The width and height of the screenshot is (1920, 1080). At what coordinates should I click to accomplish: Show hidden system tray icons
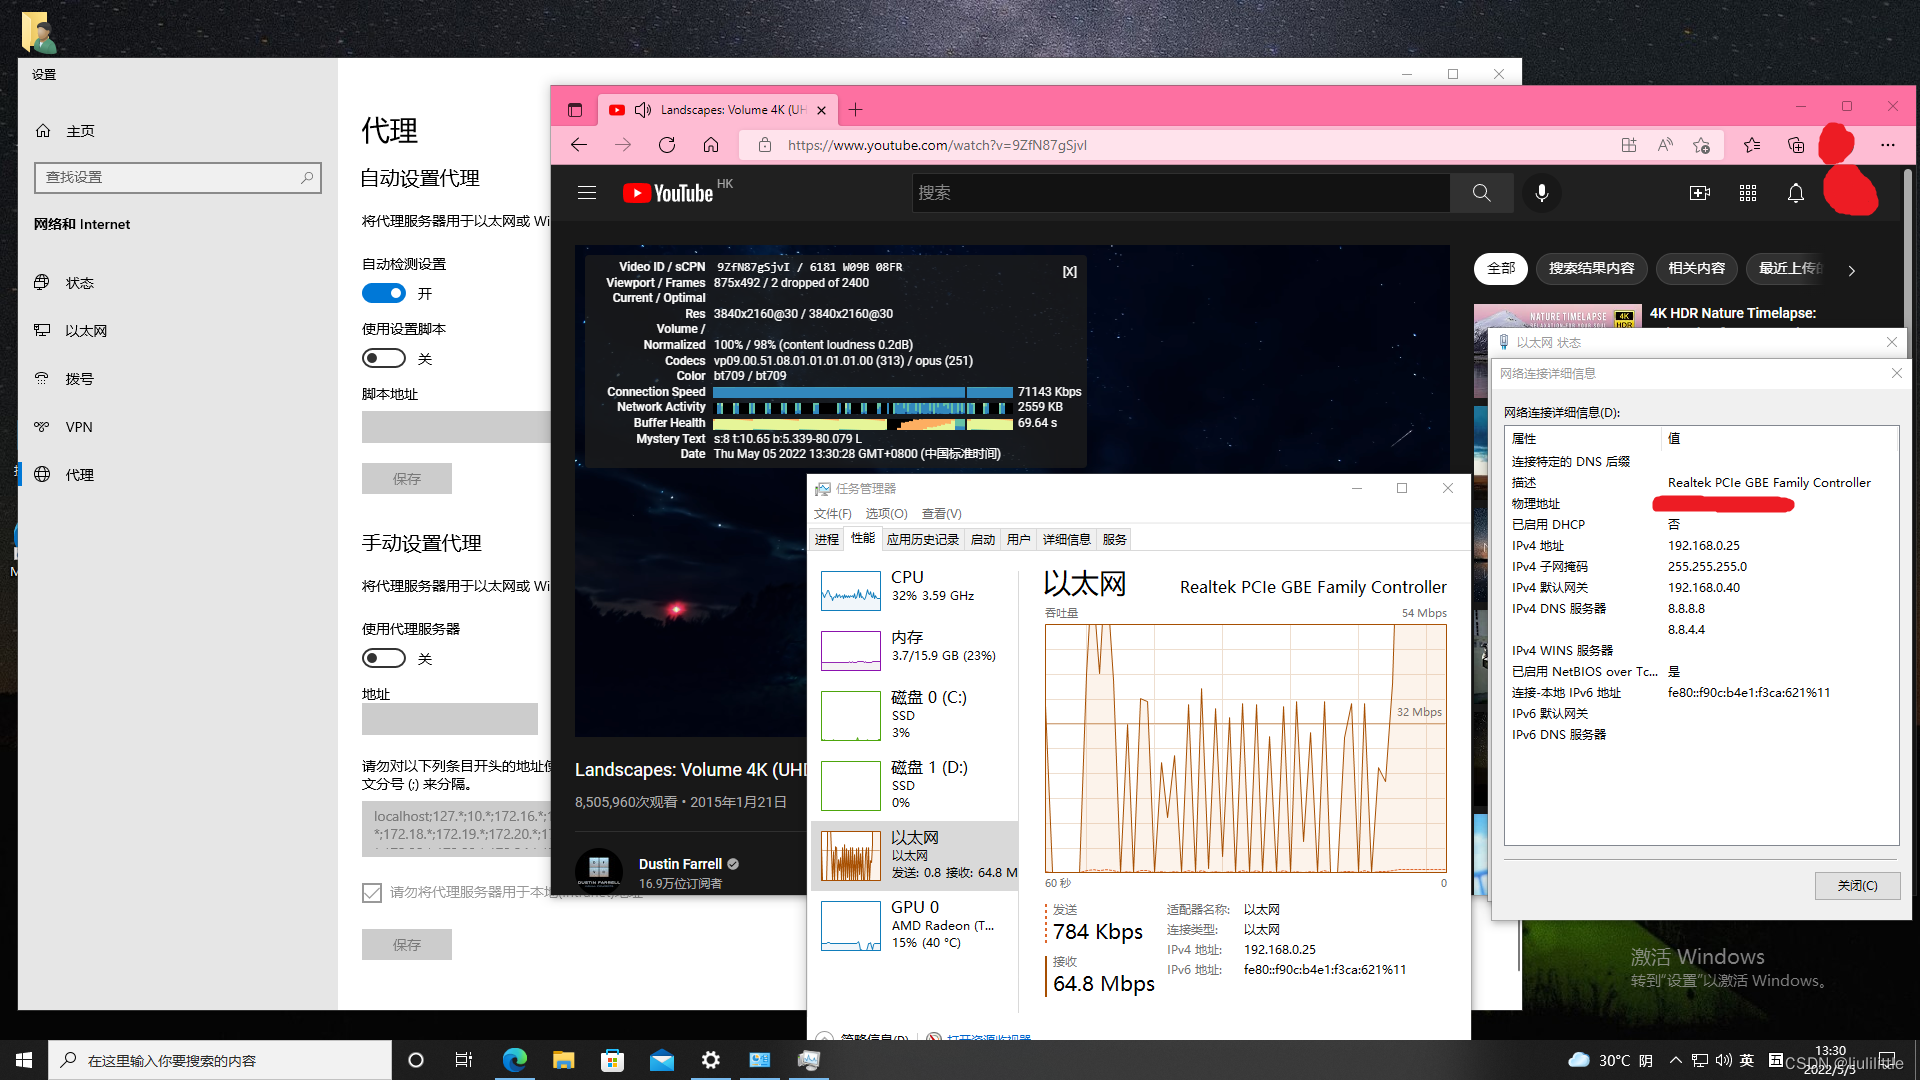[x=1675, y=1060]
